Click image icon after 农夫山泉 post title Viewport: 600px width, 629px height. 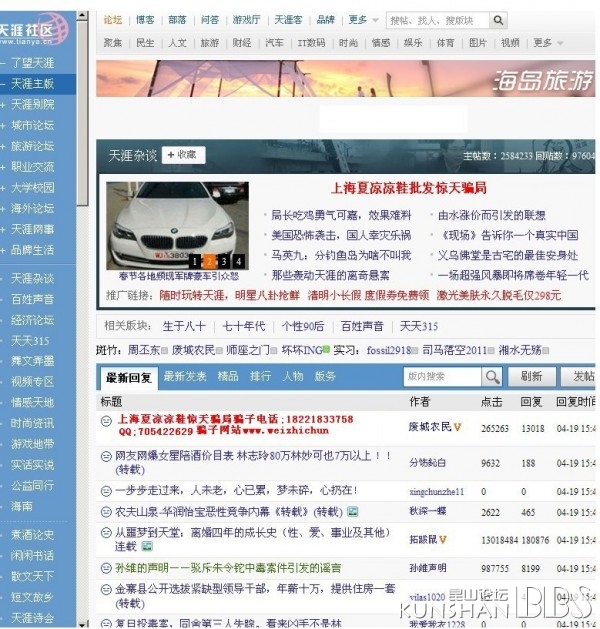[x=353, y=511]
